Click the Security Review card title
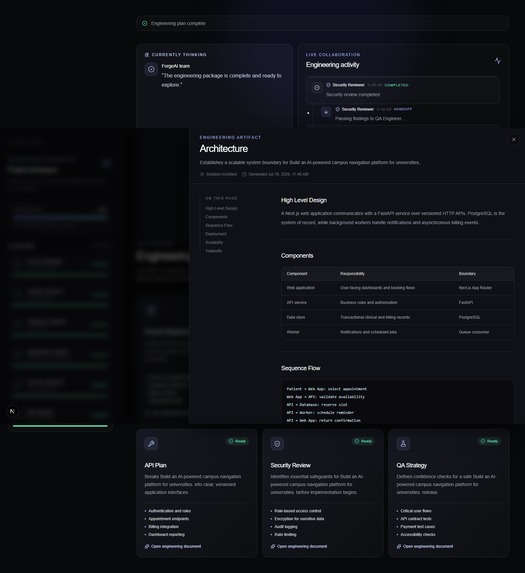 click(x=290, y=465)
